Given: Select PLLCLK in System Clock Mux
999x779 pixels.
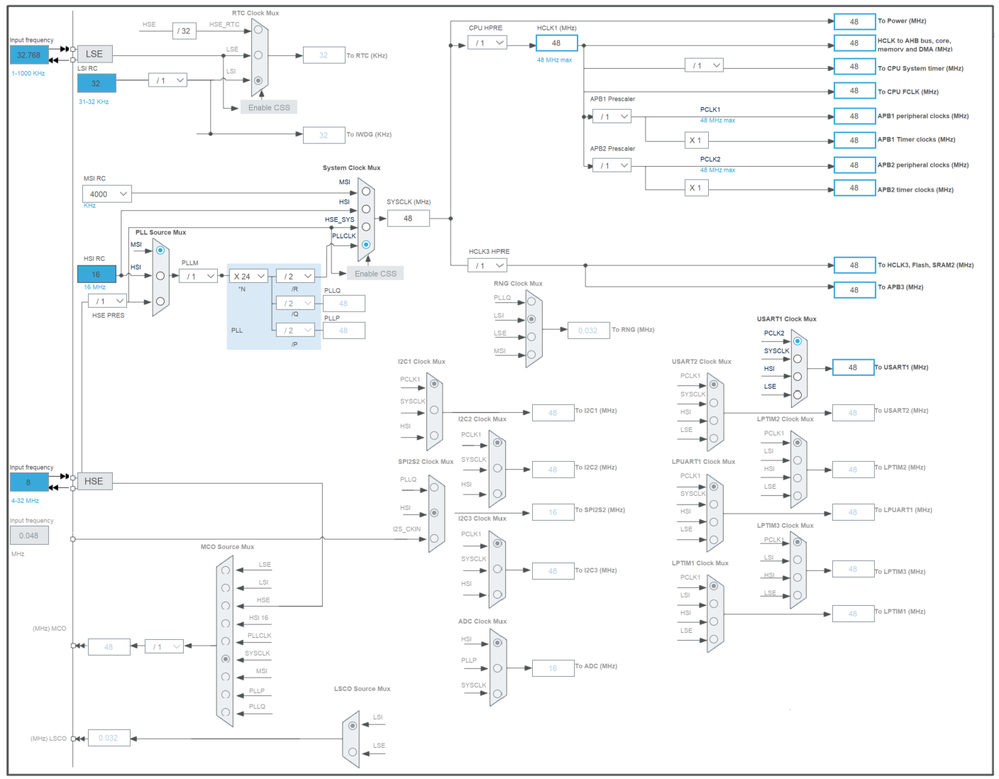Looking at the screenshot, I should pyautogui.click(x=366, y=245).
